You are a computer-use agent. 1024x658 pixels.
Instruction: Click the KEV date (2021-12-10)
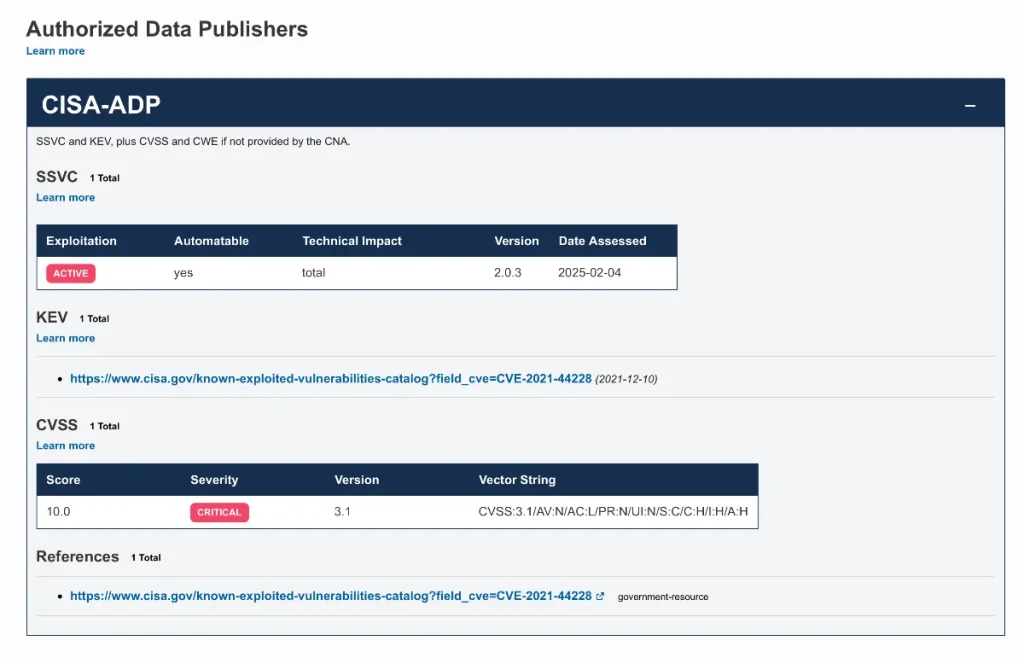626,379
